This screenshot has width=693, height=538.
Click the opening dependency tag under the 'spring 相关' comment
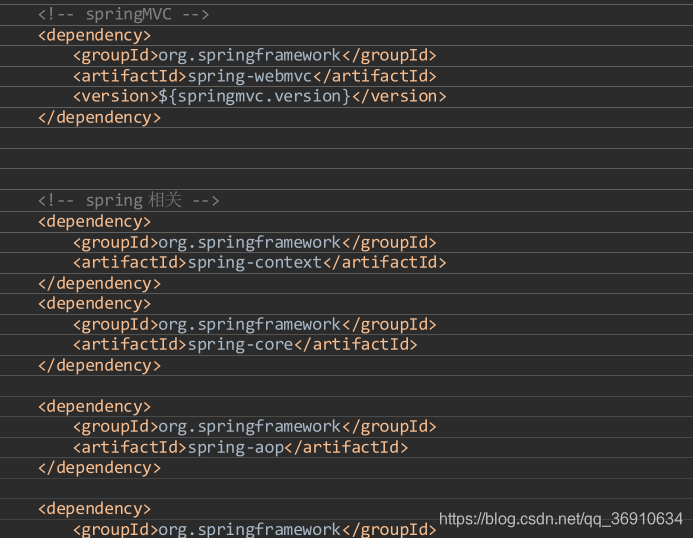point(95,221)
